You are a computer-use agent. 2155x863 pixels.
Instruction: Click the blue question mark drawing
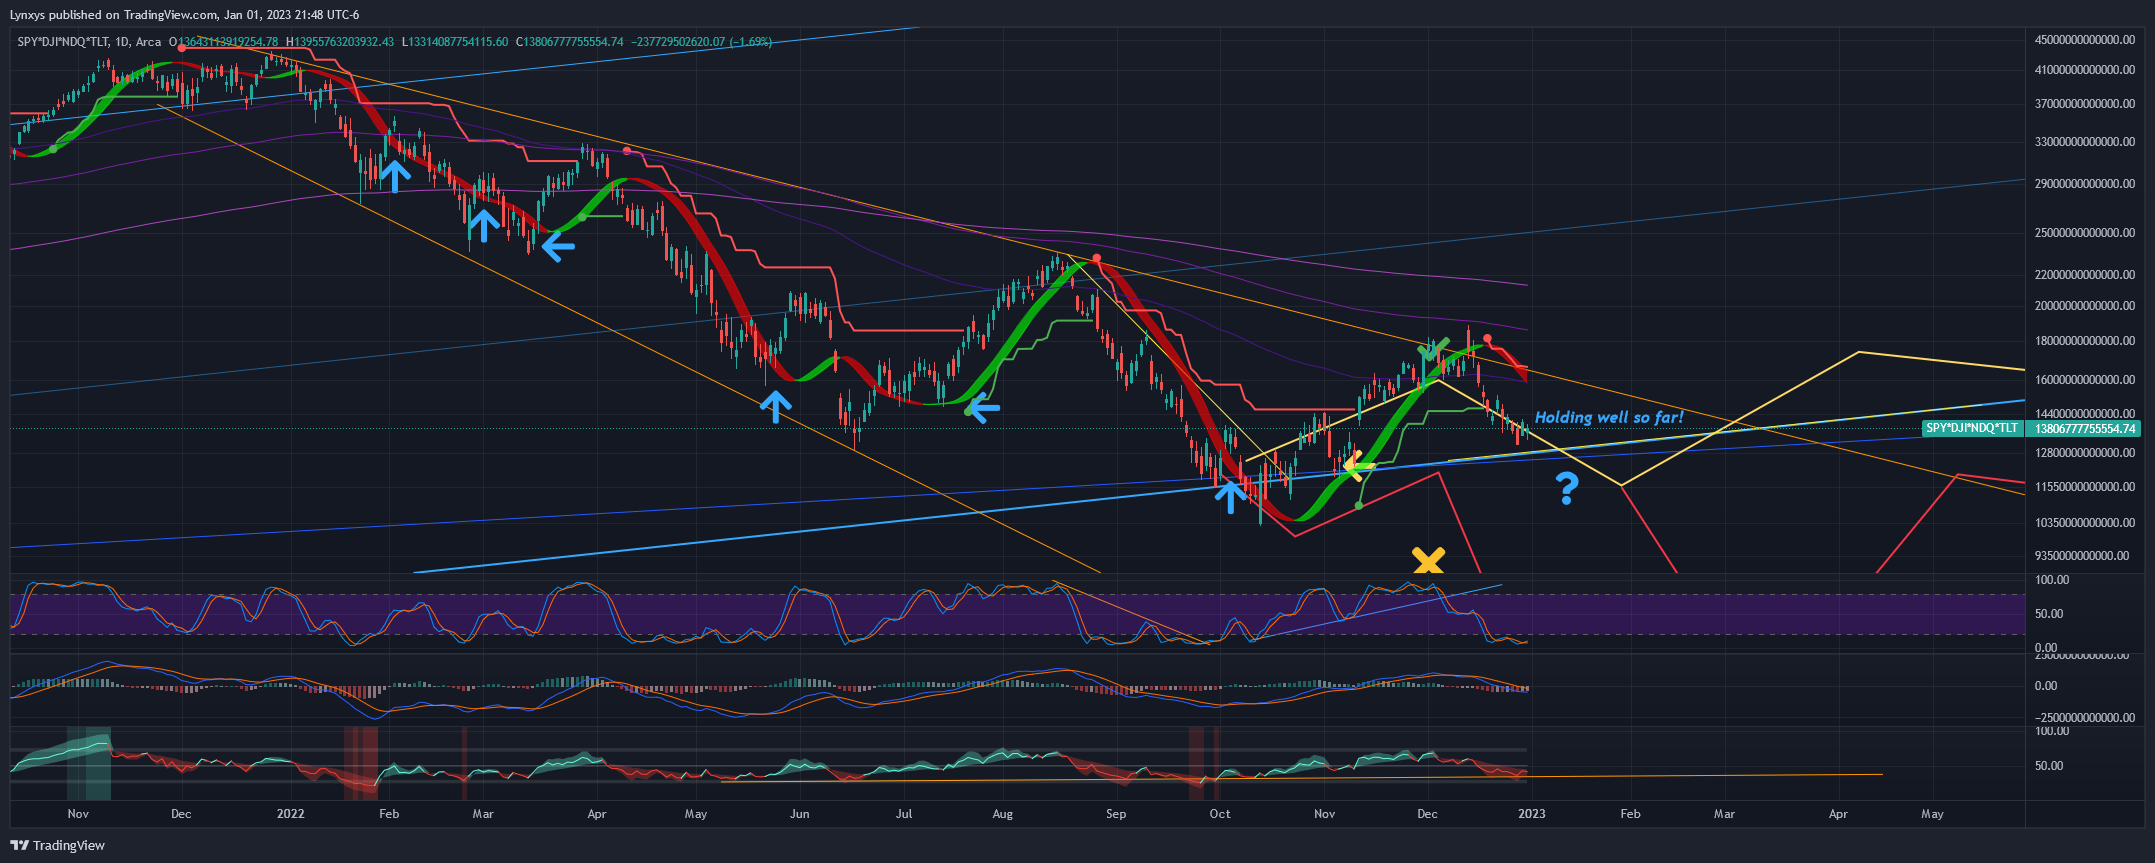coord(1567,489)
